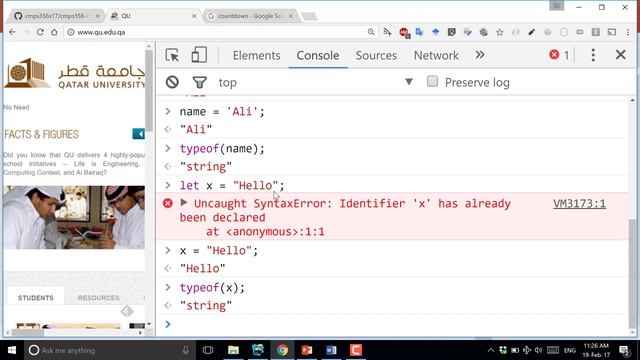This screenshot has width=640, height=360.
Task: Click the Qatar University logo
Action: click(75, 73)
